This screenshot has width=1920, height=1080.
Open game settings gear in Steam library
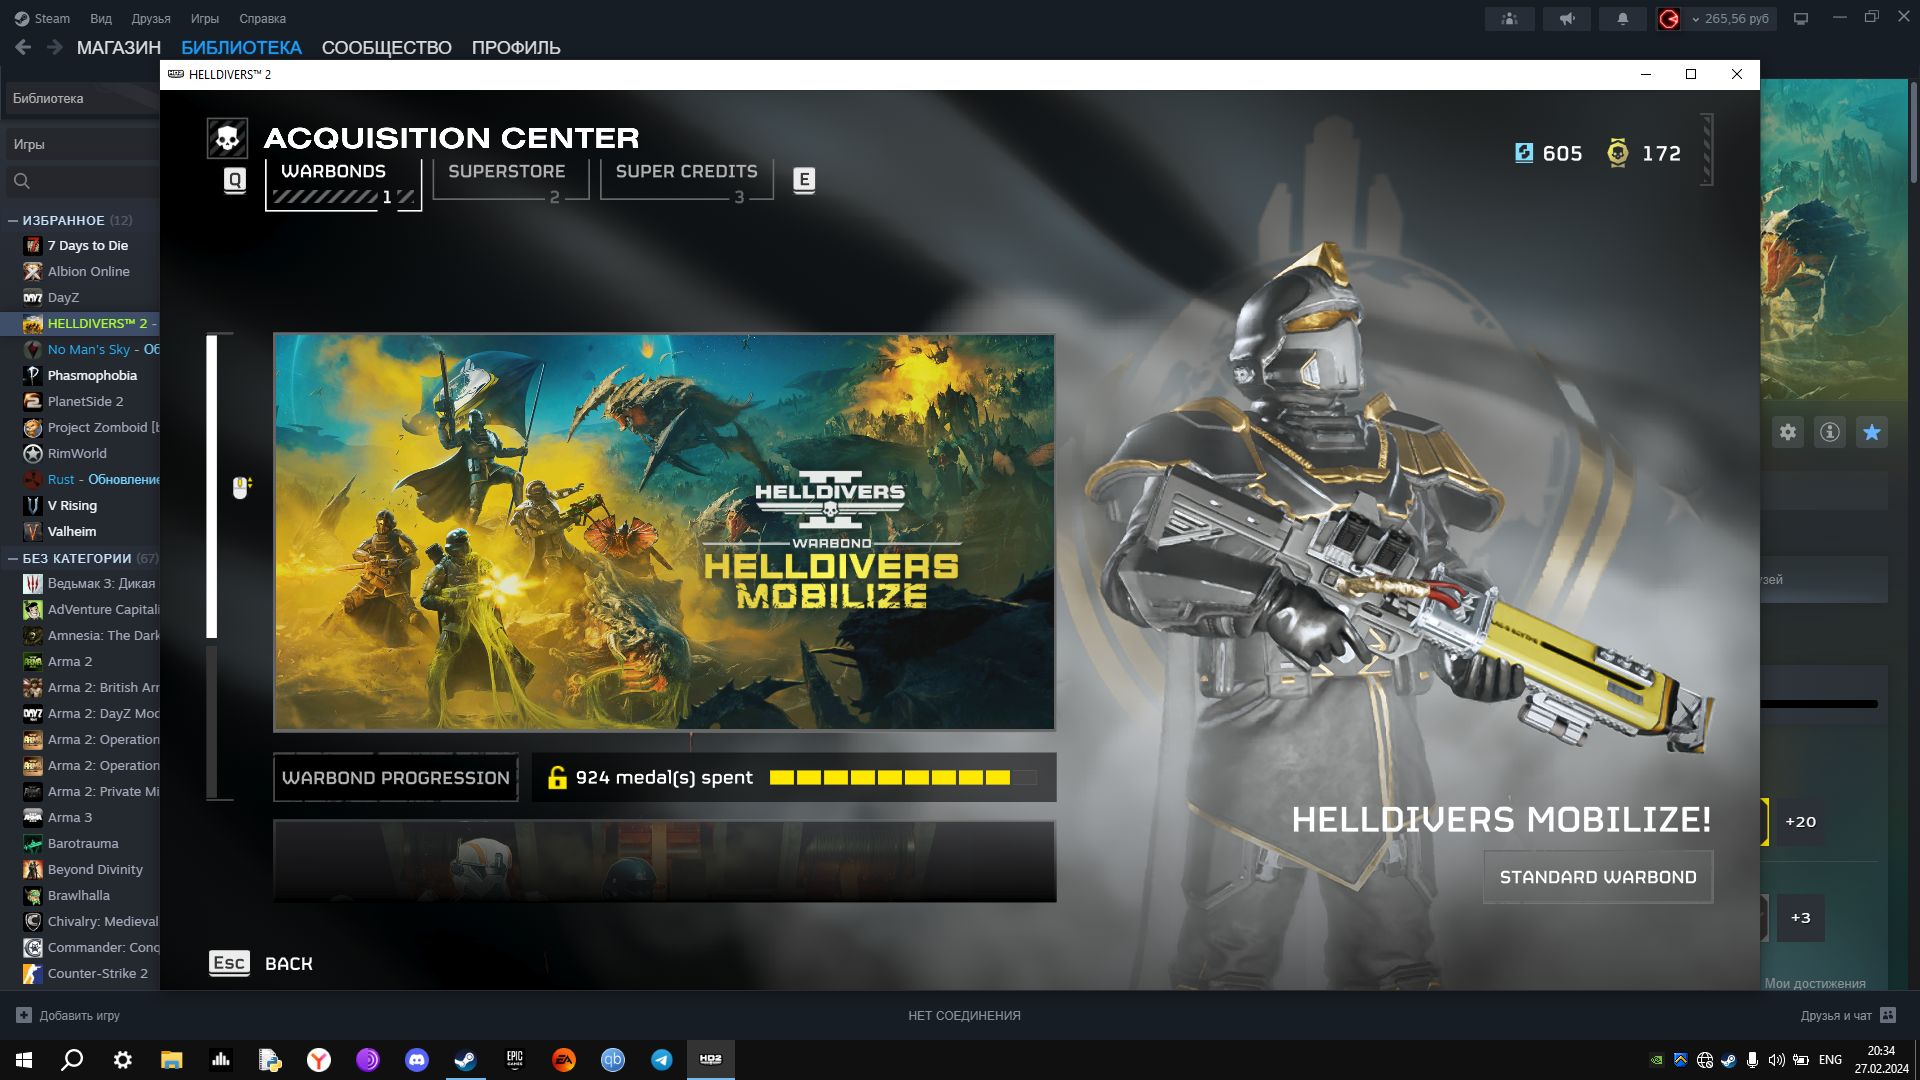click(x=1788, y=432)
